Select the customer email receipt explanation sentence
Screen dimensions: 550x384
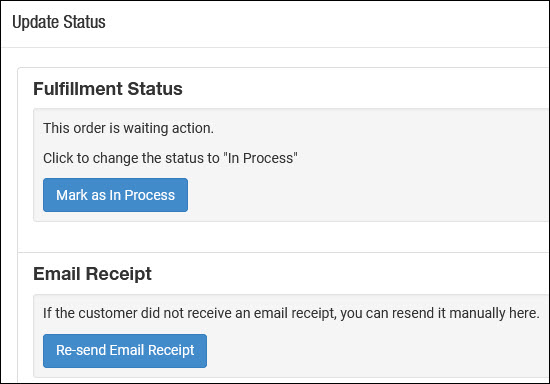coord(291,313)
